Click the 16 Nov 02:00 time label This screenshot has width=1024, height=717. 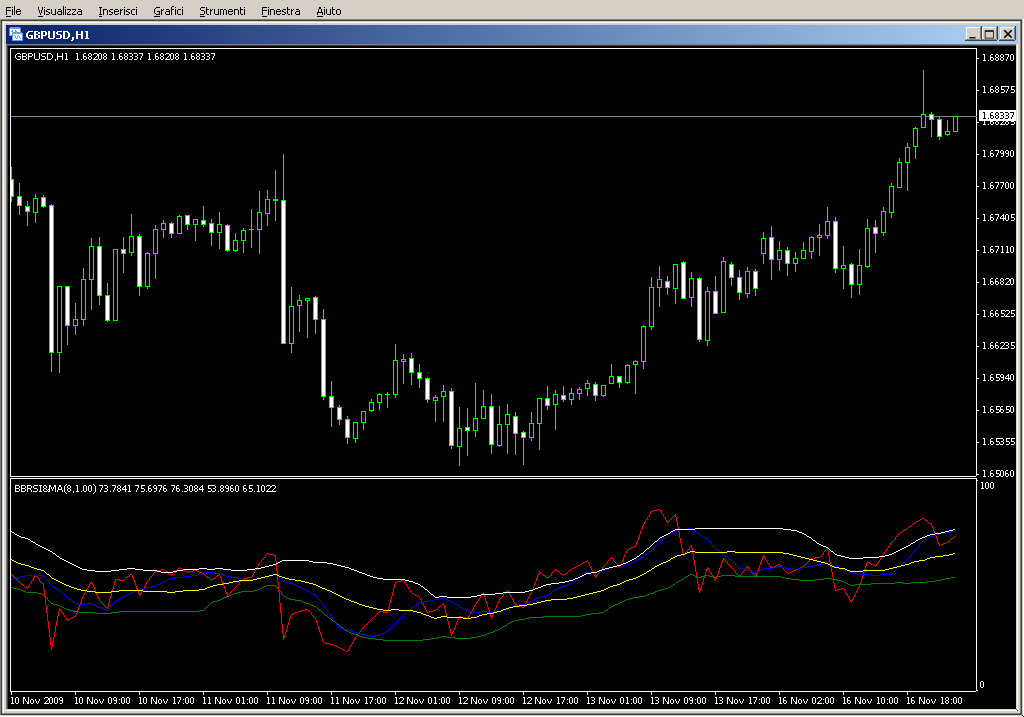tap(806, 701)
